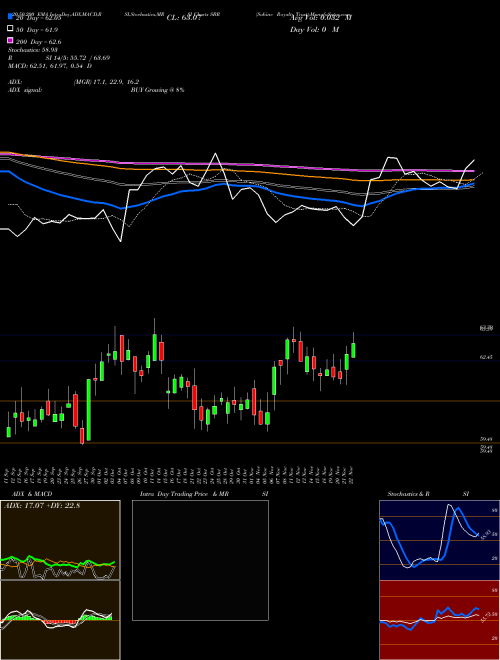Click the '22 Nov' last date label
The image size is (500, 660).
click(x=350, y=475)
